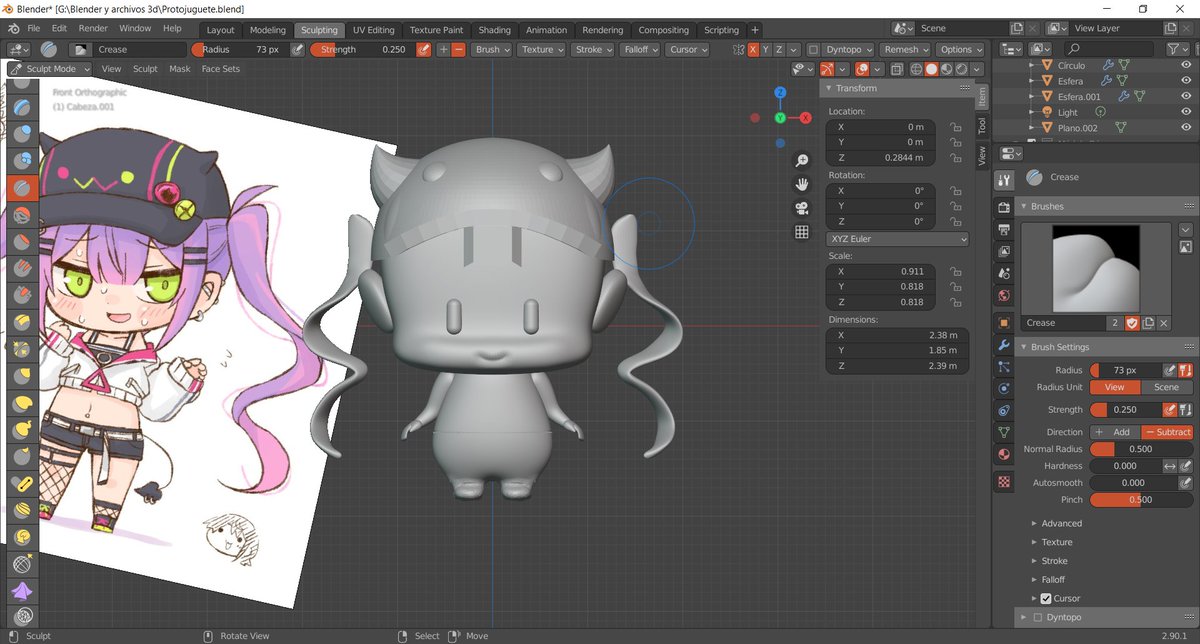Viewport: 1200px width, 644px height.
Task: Click the pan view hand icon
Action: coord(801,184)
